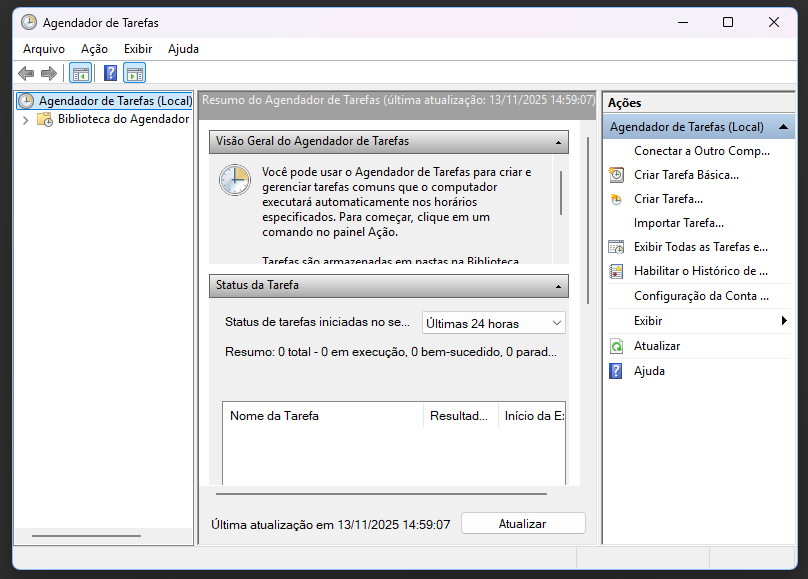The height and width of the screenshot is (579, 808).
Task: Open the Exibir menu in the menu bar
Action: tap(138, 48)
